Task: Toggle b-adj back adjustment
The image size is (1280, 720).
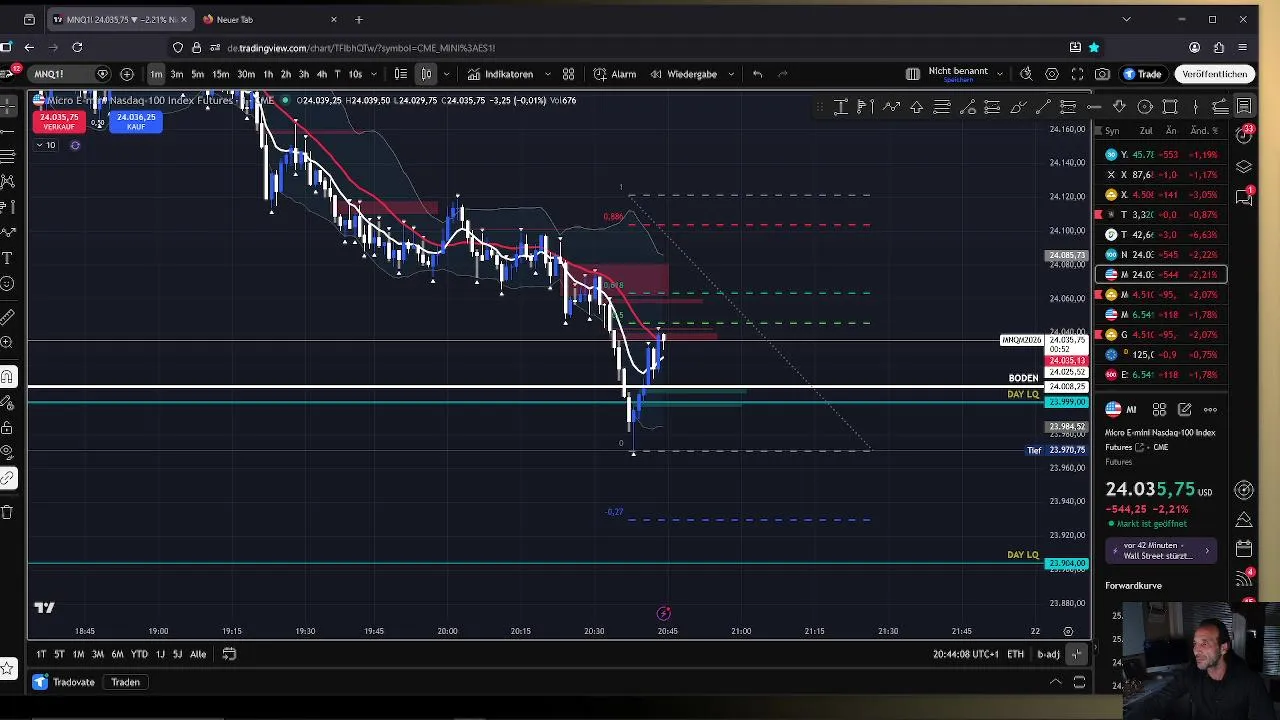Action: click(1048, 654)
